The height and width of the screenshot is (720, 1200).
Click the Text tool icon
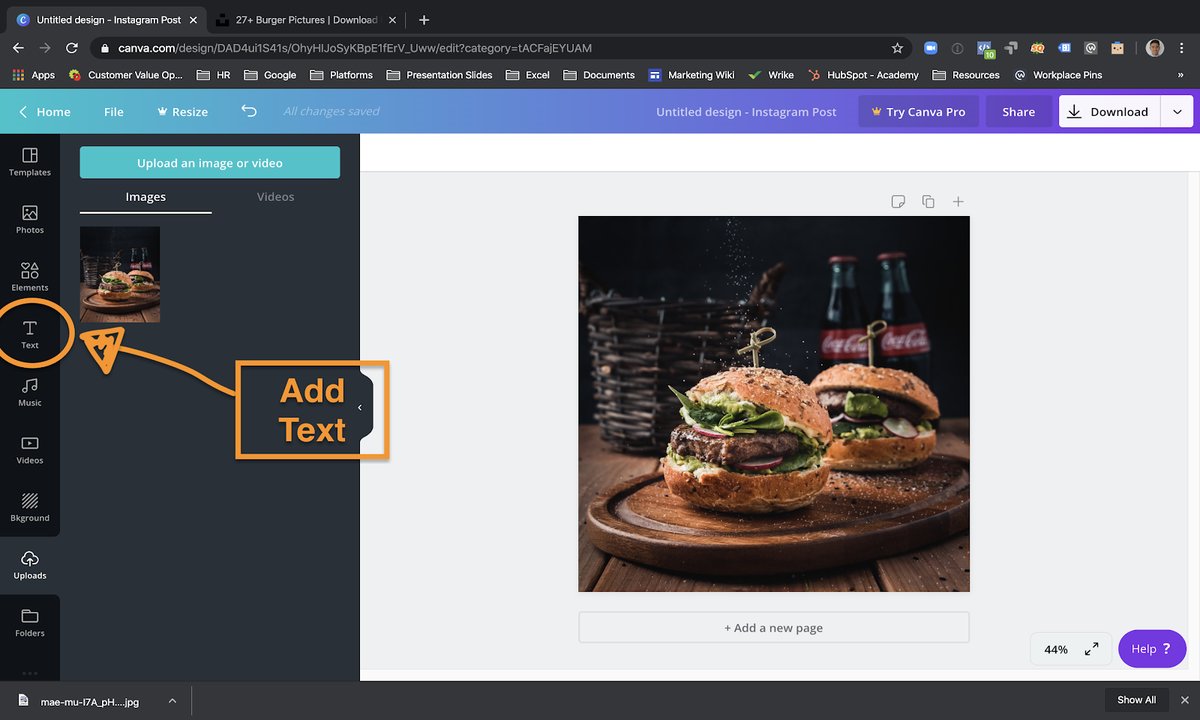click(29, 333)
